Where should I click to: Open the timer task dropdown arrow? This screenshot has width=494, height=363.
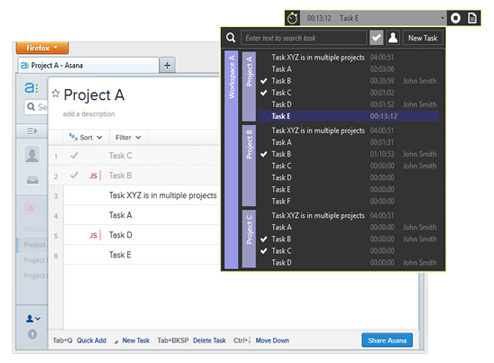[x=442, y=18]
